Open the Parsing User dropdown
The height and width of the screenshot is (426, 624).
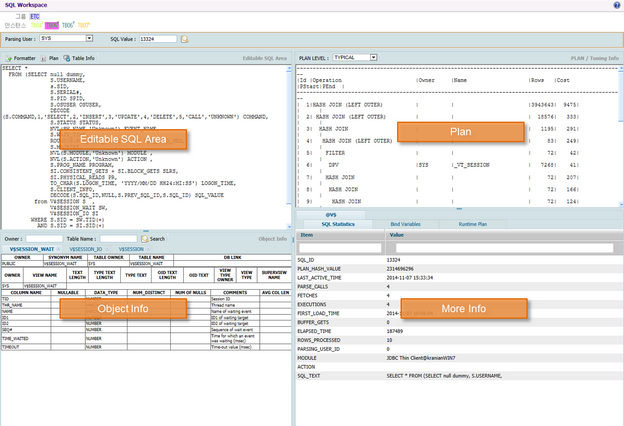90,38
